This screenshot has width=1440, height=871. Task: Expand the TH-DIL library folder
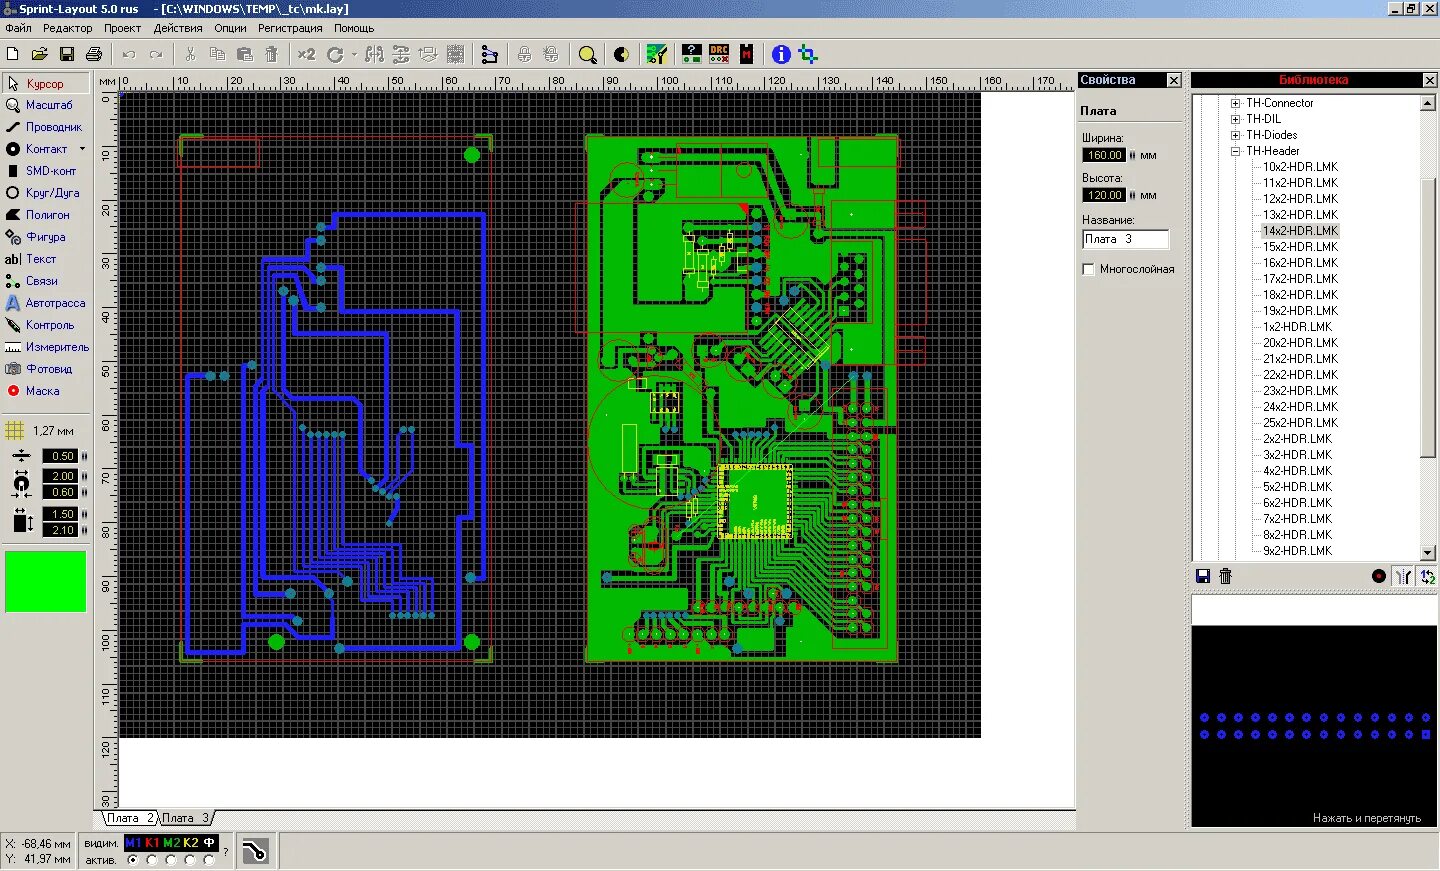1236,119
